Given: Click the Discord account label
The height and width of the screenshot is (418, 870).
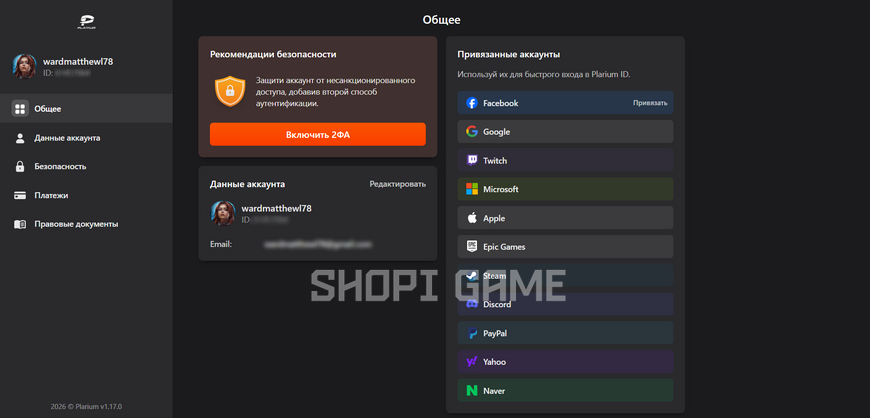Looking at the screenshot, I should coord(497,304).
